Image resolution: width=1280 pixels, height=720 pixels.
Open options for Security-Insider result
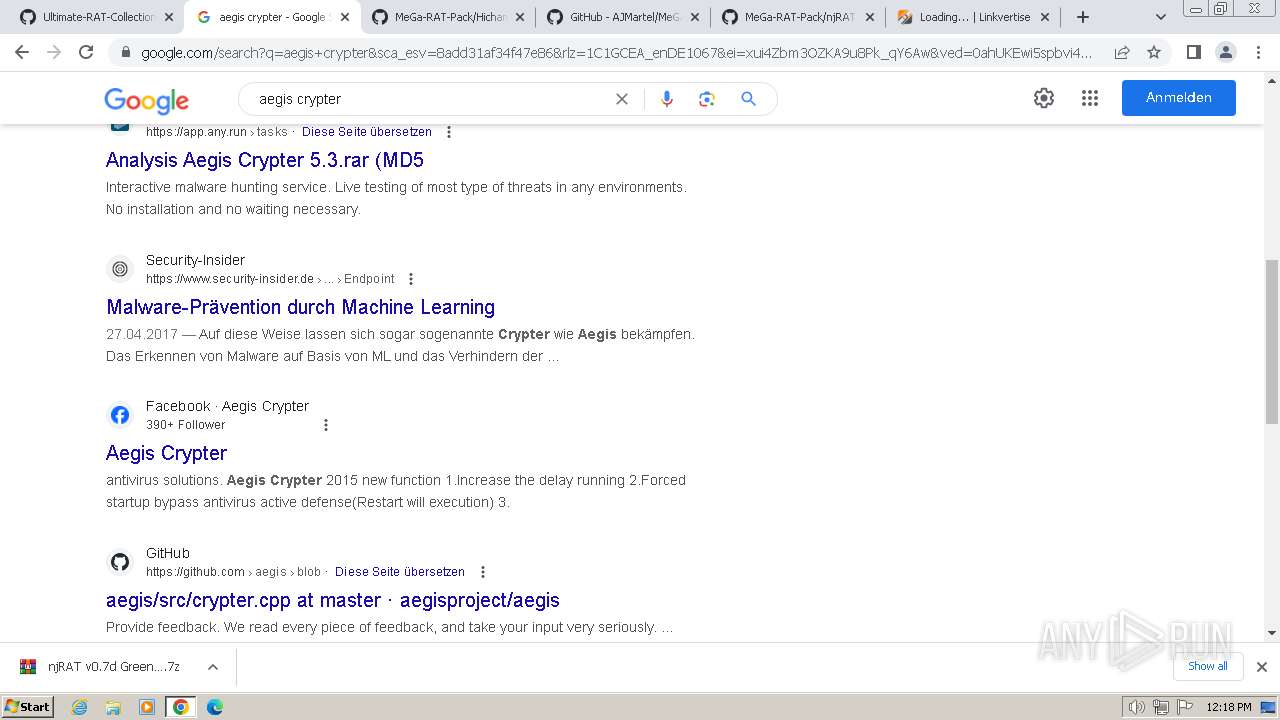pos(411,279)
